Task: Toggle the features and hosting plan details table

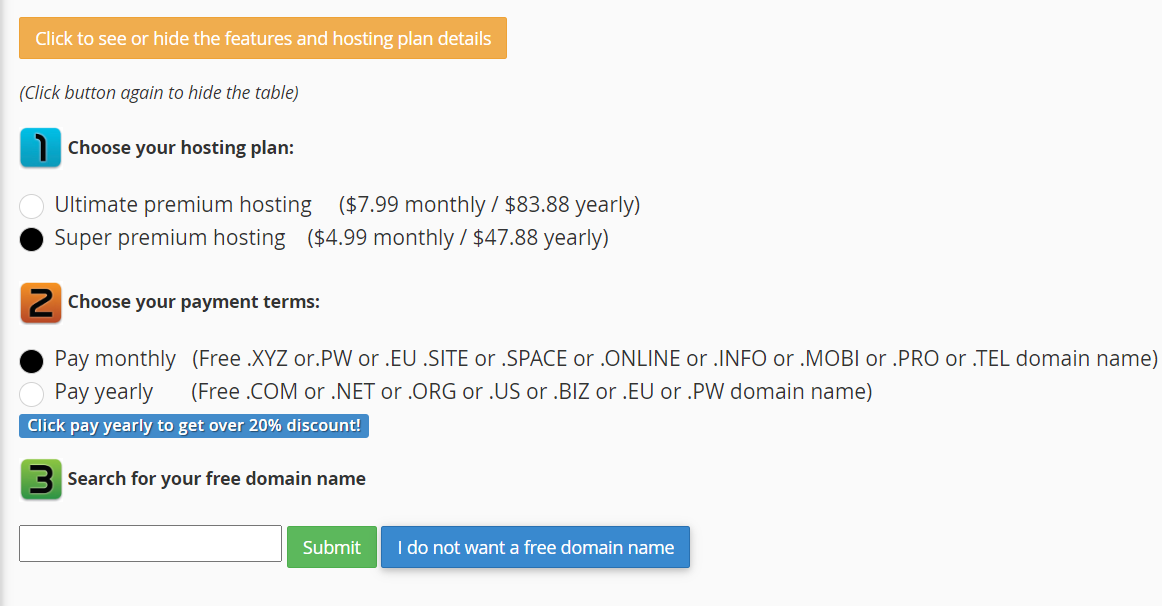Action: click(263, 39)
